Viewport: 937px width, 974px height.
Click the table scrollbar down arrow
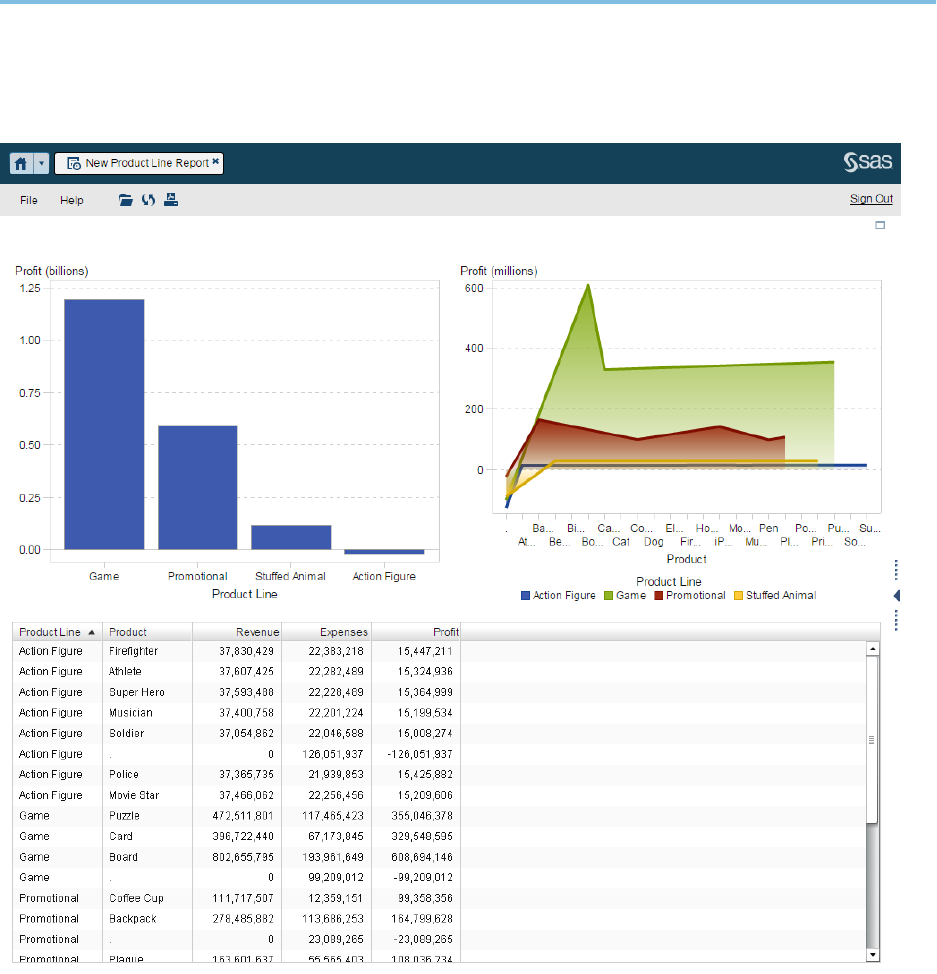[872, 955]
